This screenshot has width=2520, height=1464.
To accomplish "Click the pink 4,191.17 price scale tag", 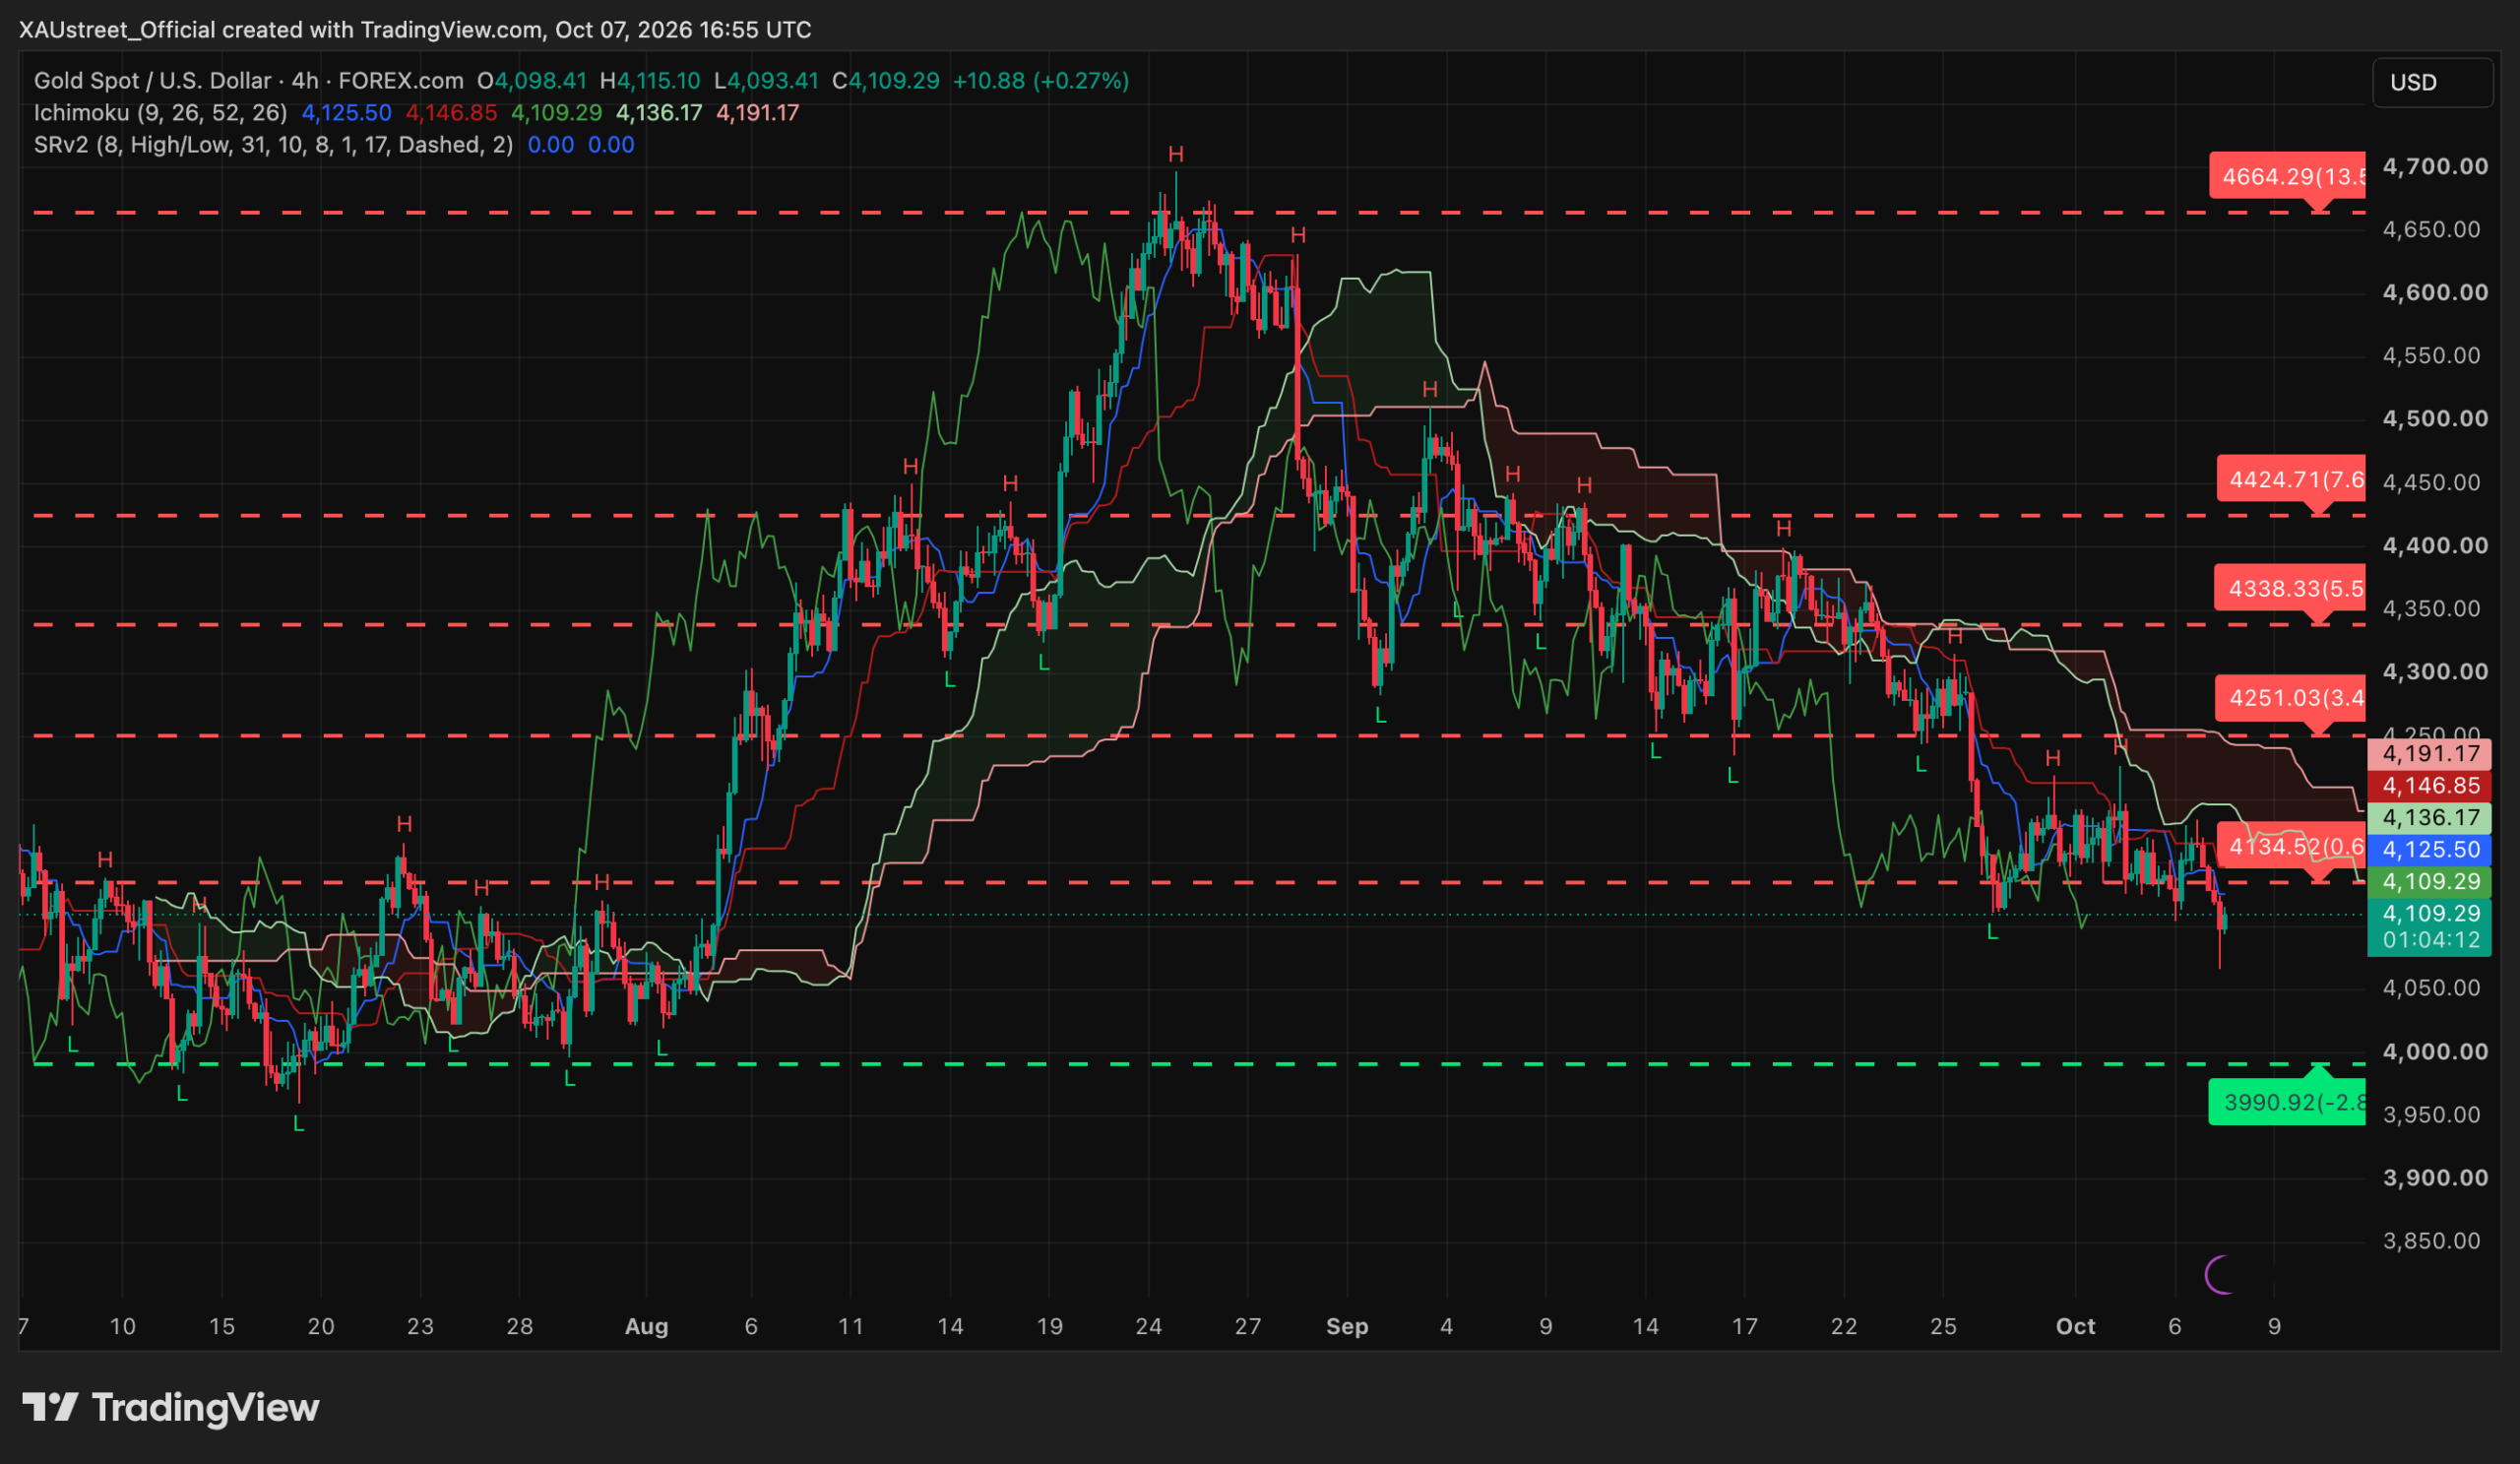I will [2431, 754].
